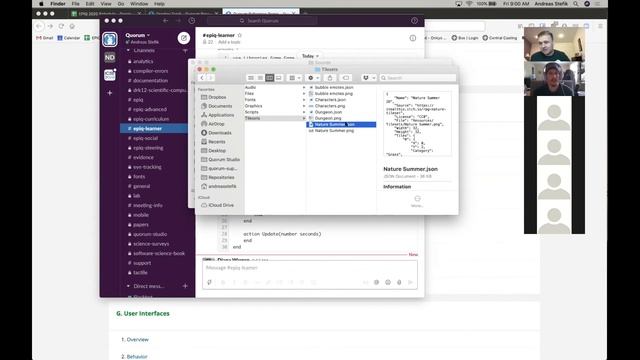The width and height of the screenshot is (640, 360).
Task: Open Finder group-by dropdown
Action: point(294,78)
